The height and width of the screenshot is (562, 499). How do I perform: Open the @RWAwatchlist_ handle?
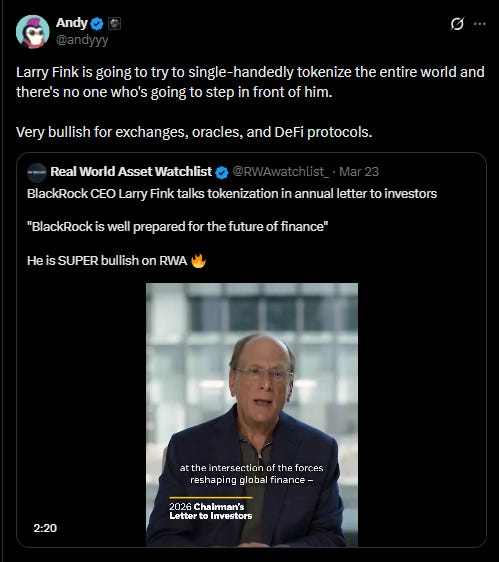click(x=281, y=172)
